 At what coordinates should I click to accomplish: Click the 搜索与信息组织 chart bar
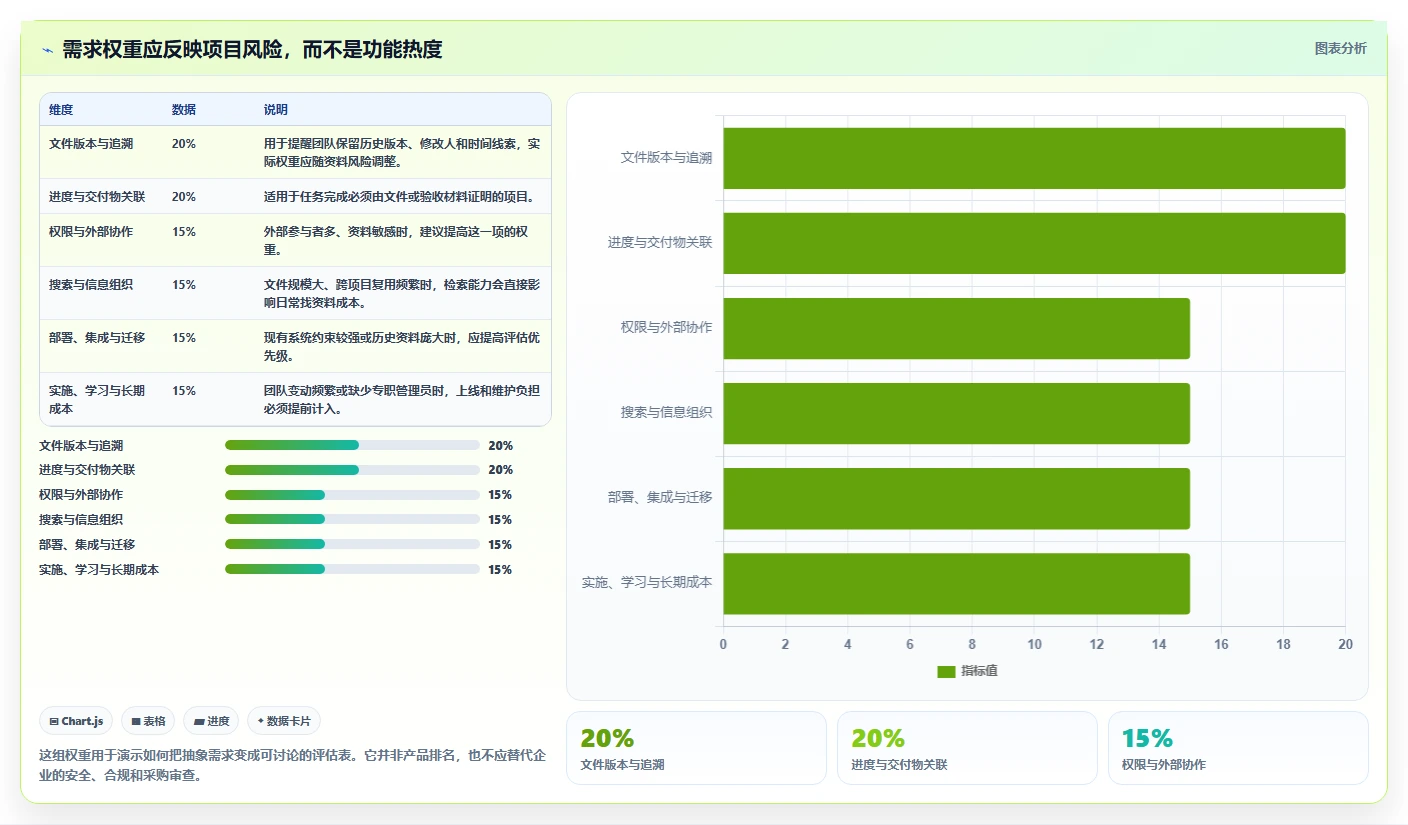tap(956, 413)
